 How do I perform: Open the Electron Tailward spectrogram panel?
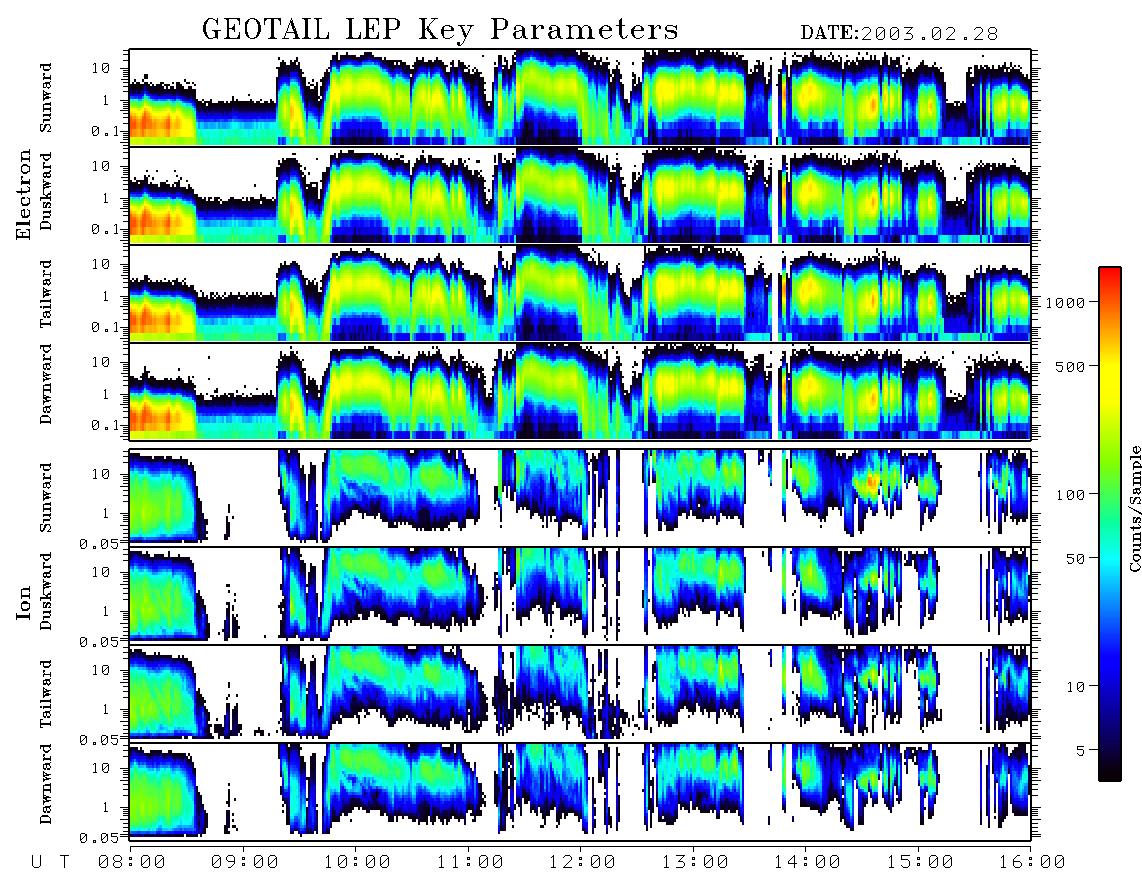point(580,293)
